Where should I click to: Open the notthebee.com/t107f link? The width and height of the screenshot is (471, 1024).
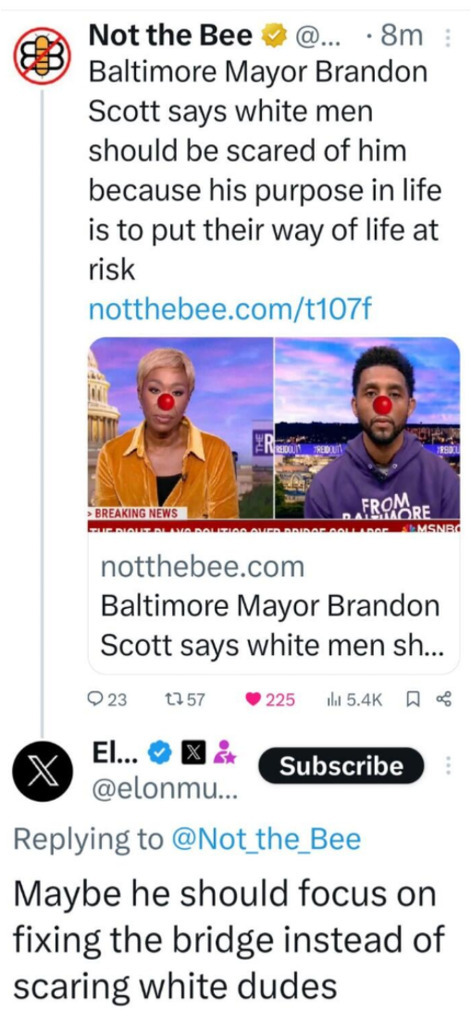pyautogui.click(x=229, y=308)
